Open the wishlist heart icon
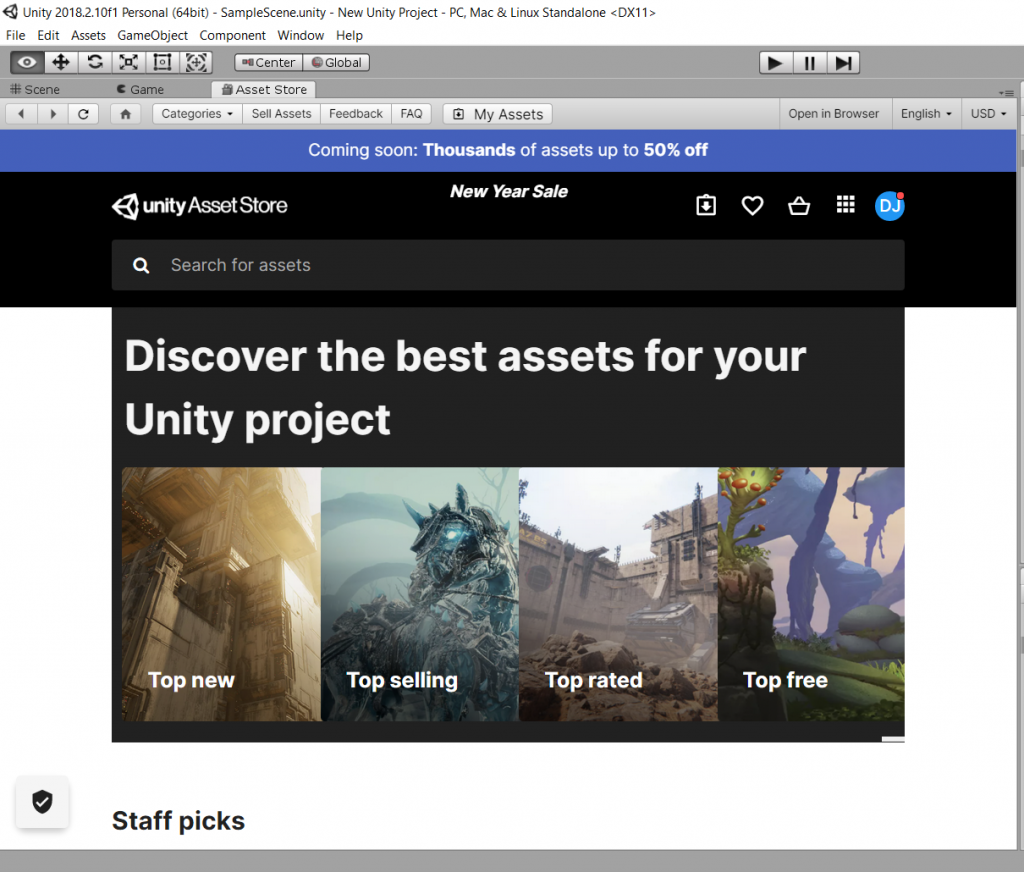 752,206
